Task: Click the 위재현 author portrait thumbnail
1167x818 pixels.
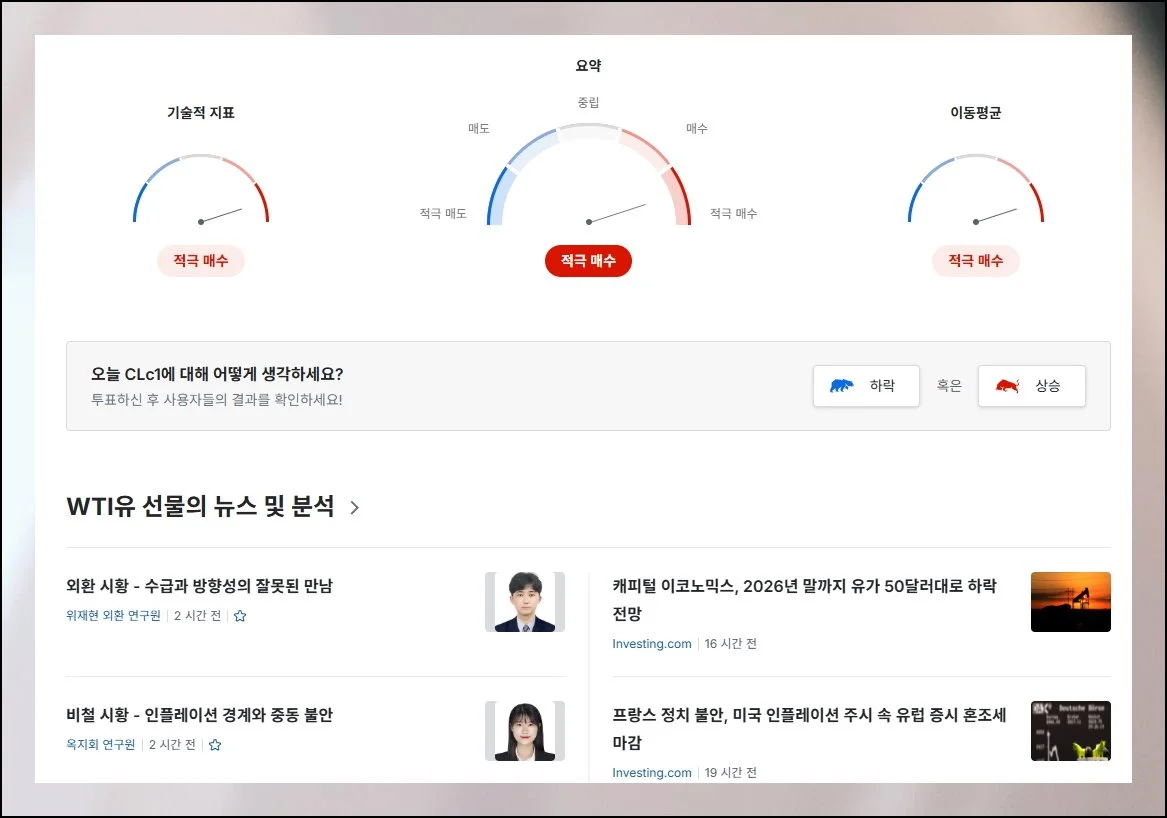Action: tap(525, 602)
